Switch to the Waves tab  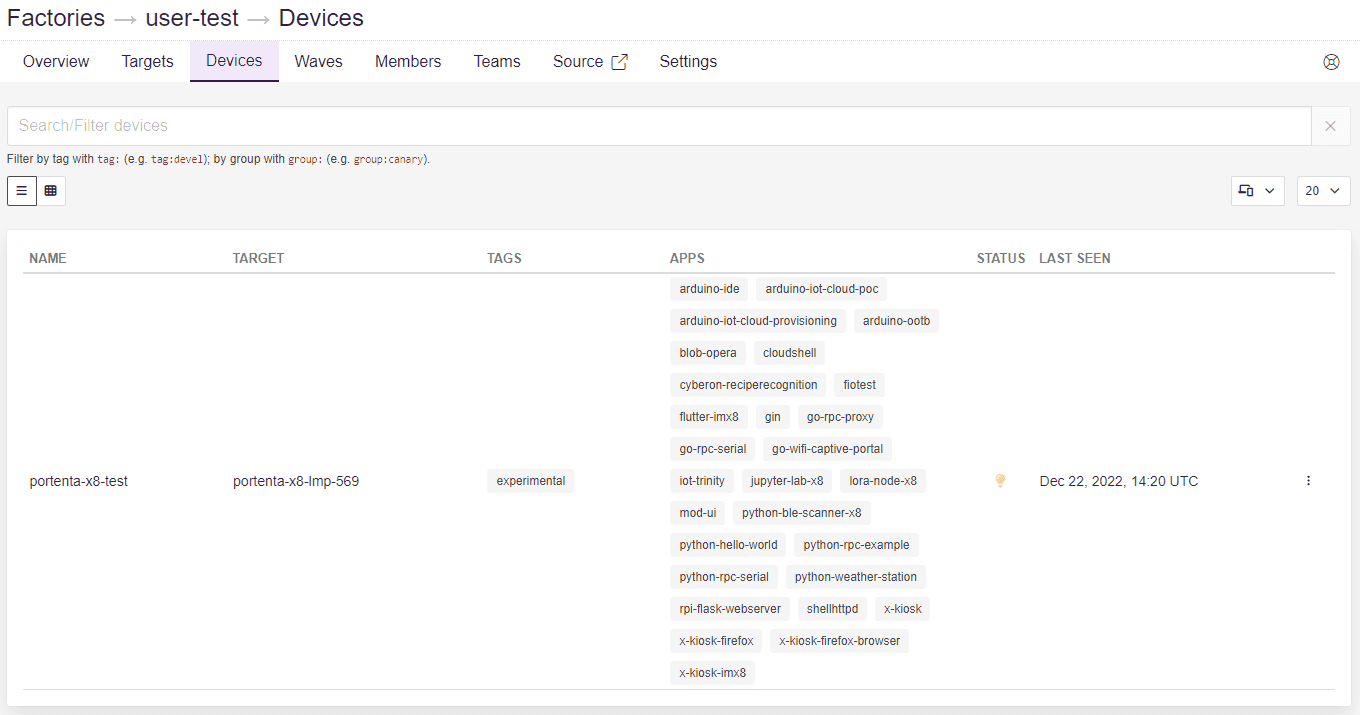[318, 62]
